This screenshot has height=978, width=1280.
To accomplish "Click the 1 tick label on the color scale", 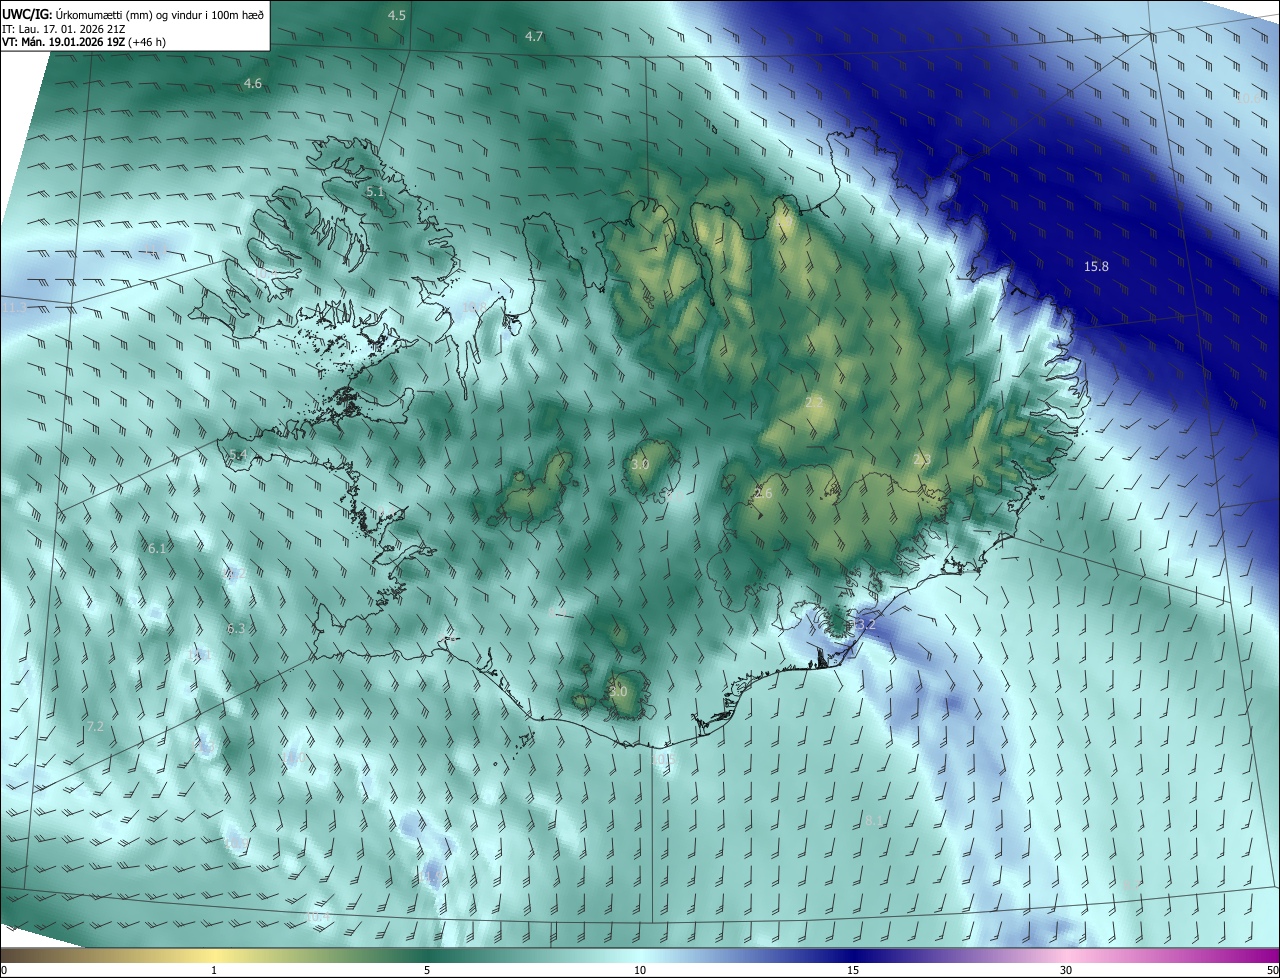I will 214,971.
